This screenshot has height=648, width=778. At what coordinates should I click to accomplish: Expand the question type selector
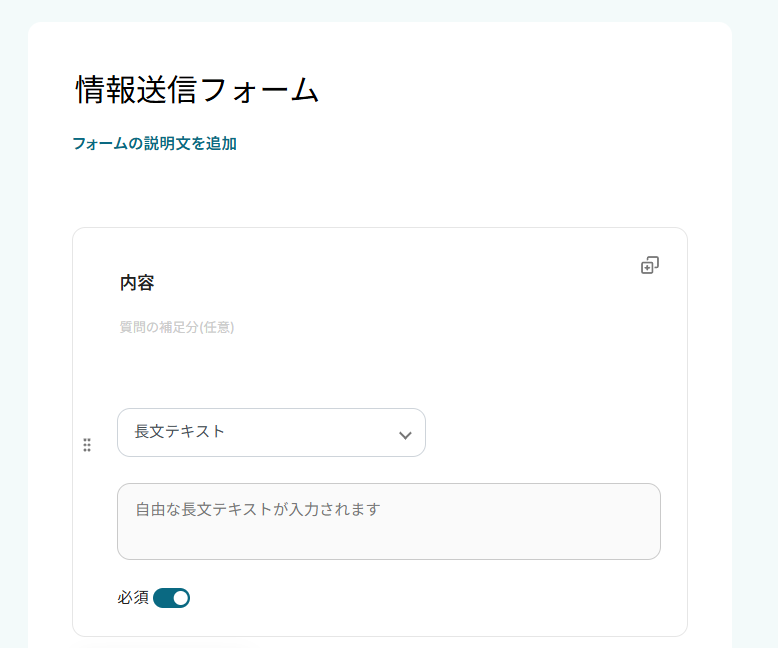[271, 432]
